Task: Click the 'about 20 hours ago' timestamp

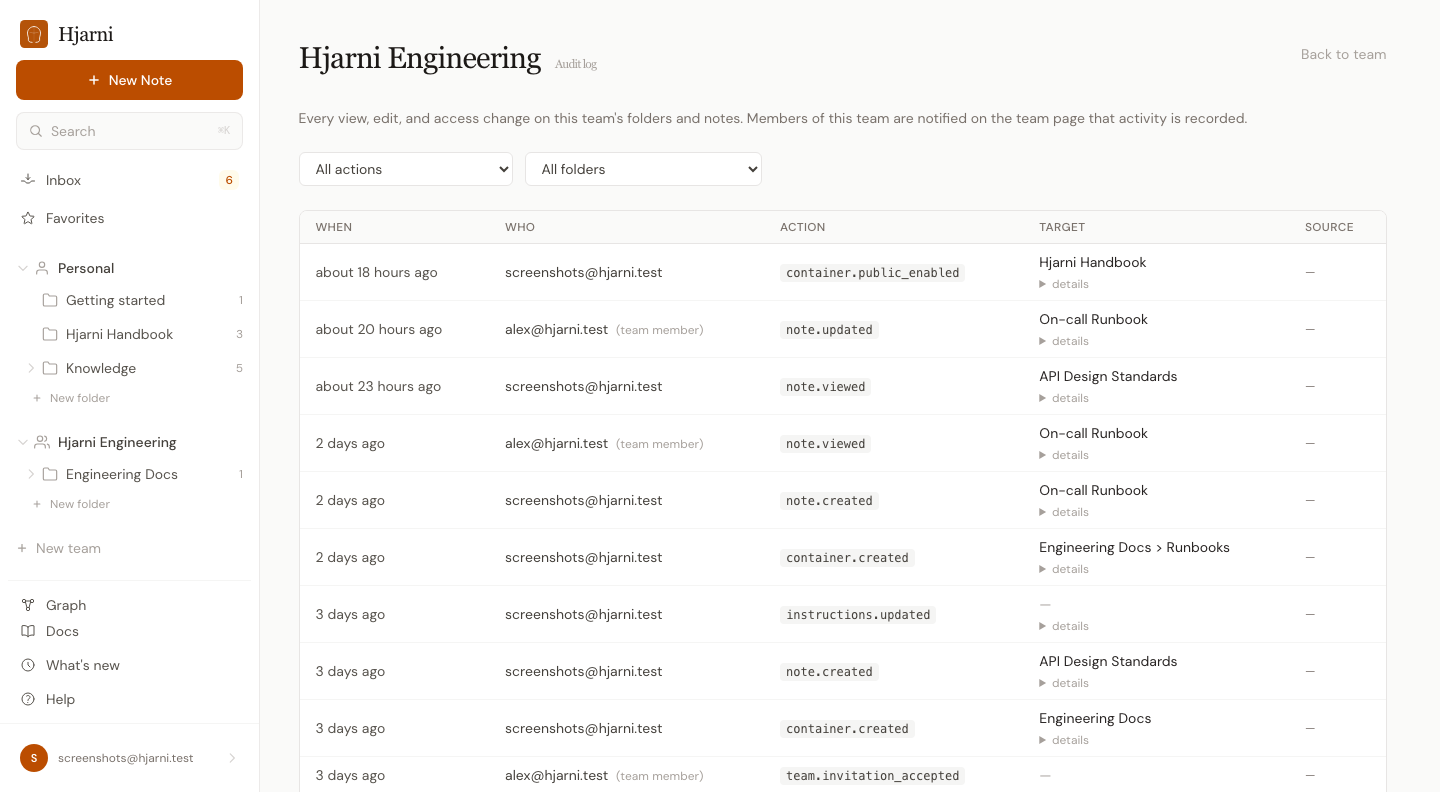Action: pos(379,329)
